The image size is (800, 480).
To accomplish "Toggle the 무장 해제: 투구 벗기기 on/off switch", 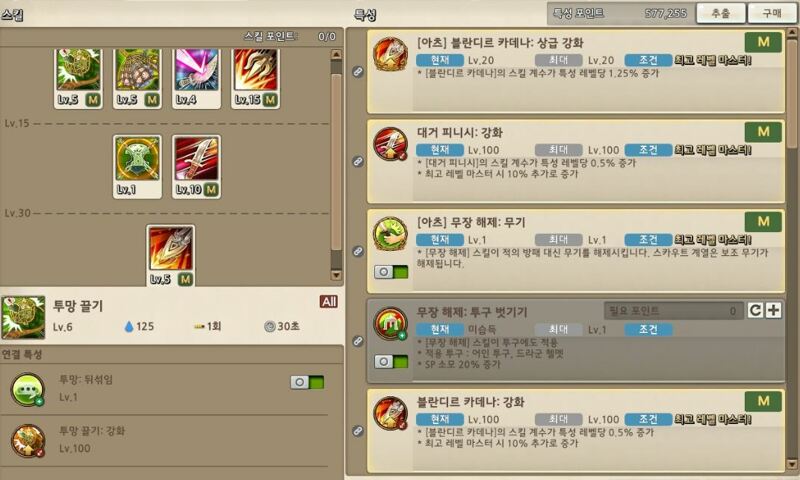I will pos(391,362).
